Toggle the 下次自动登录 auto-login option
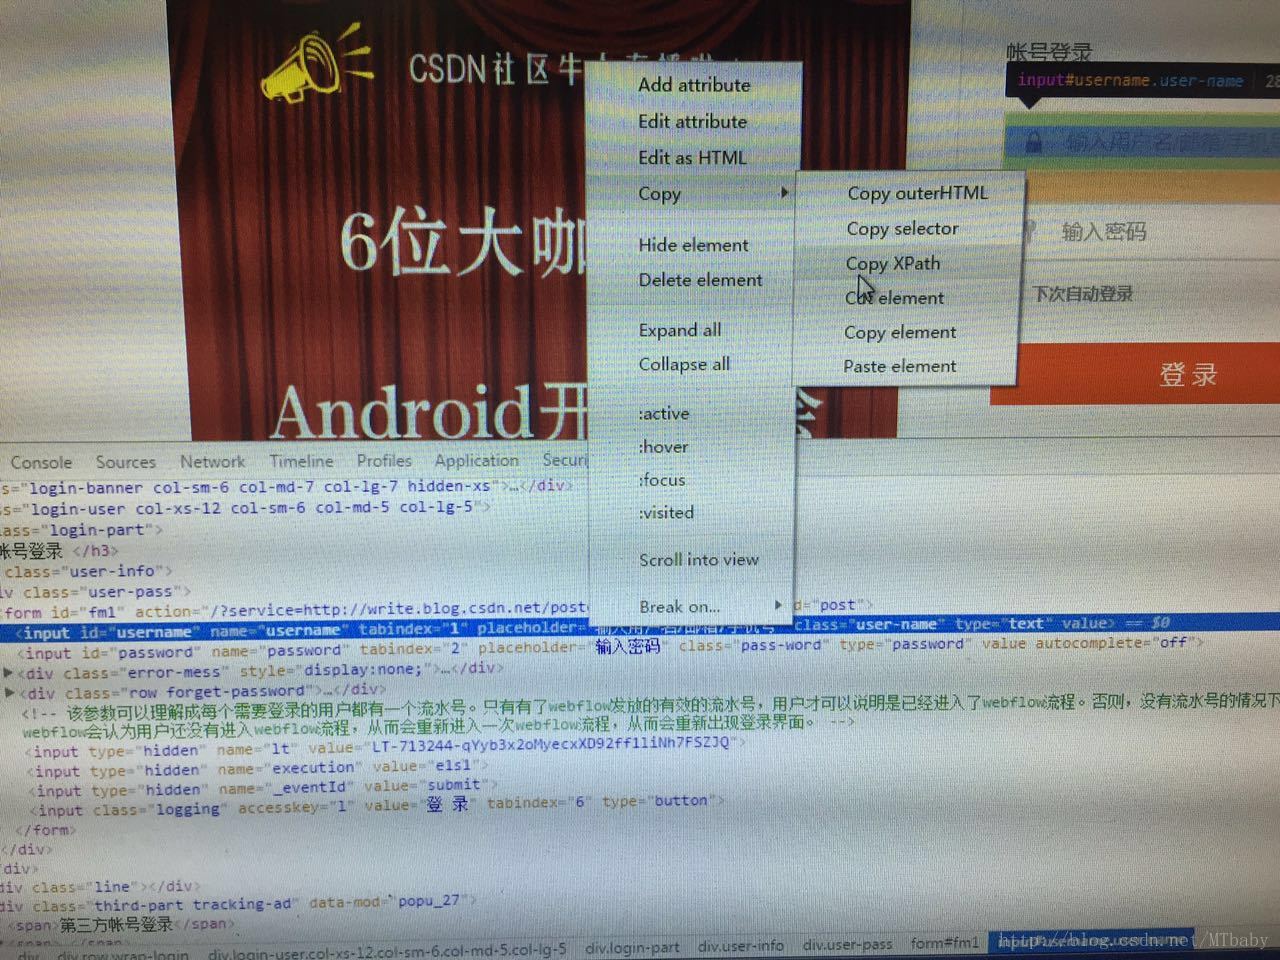This screenshot has width=1280, height=960. [x=1082, y=294]
